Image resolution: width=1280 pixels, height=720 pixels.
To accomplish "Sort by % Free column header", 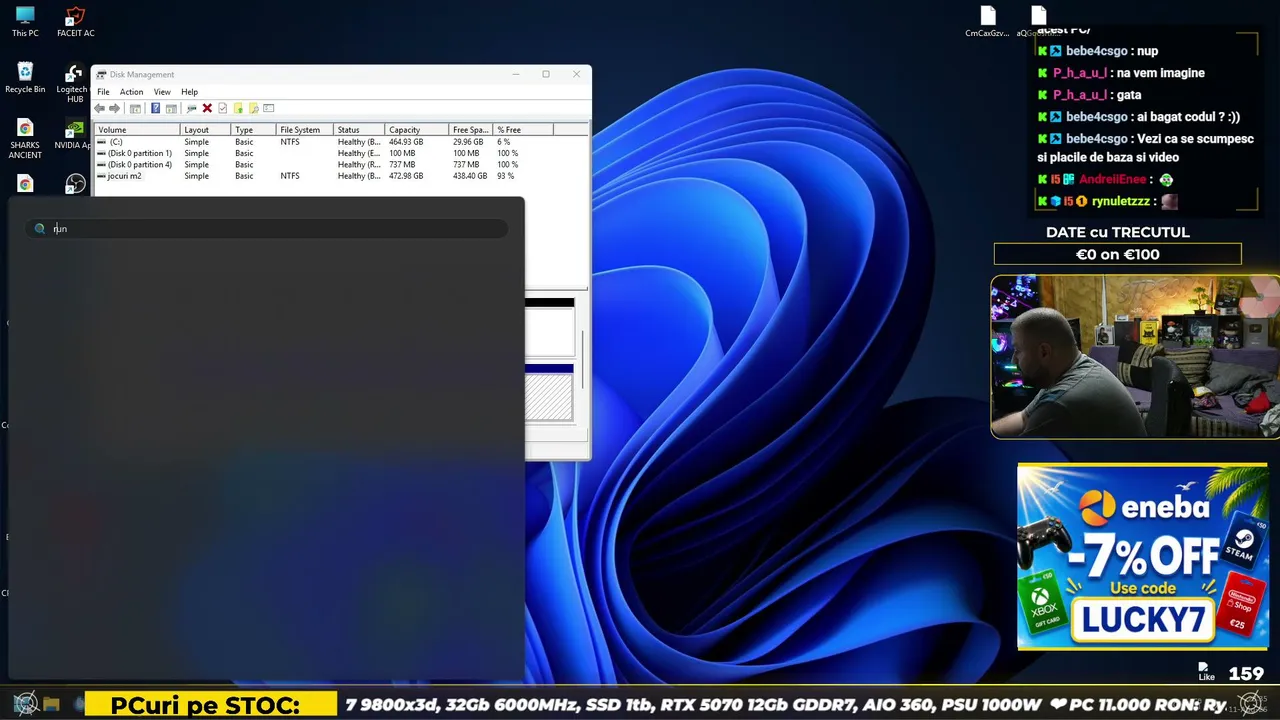I will (x=523, y=130).
